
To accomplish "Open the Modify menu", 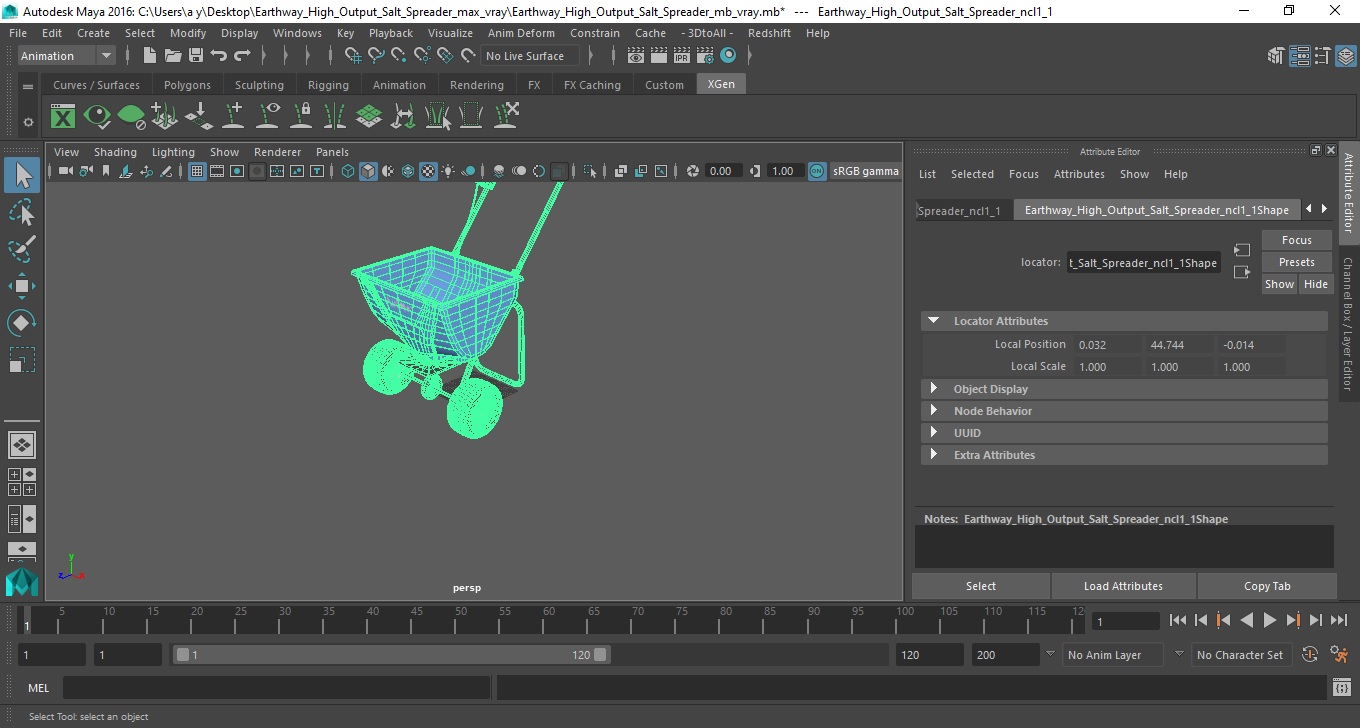I will [188, 33].
